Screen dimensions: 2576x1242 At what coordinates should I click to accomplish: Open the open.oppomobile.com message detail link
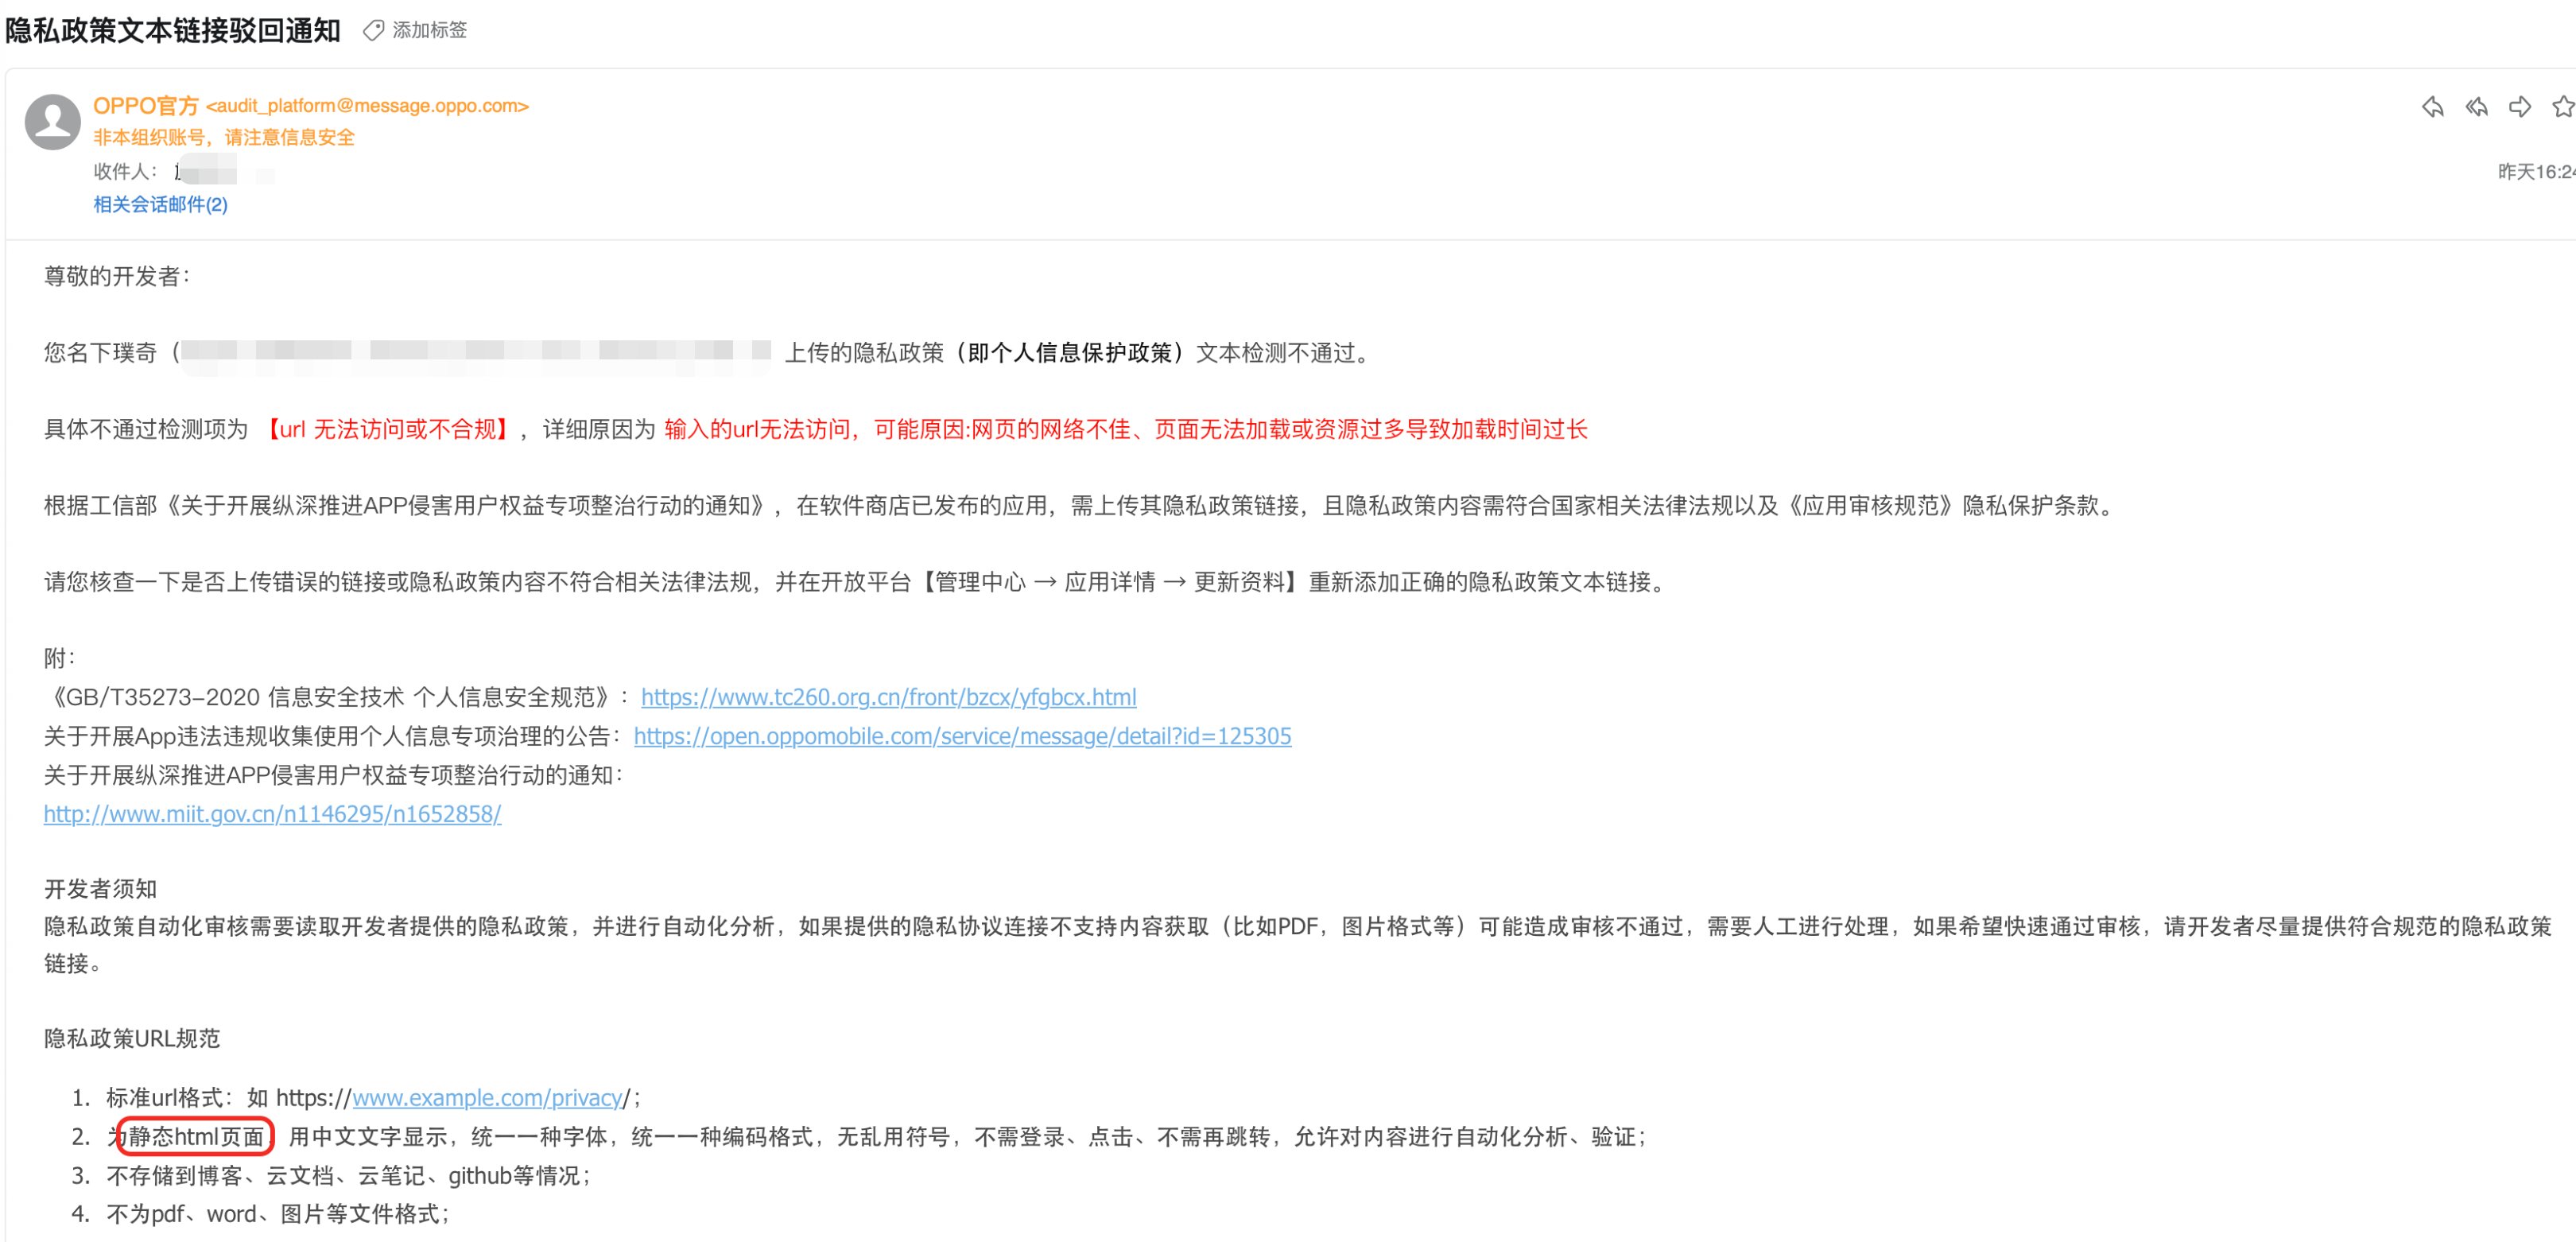[x=962, y=736]
